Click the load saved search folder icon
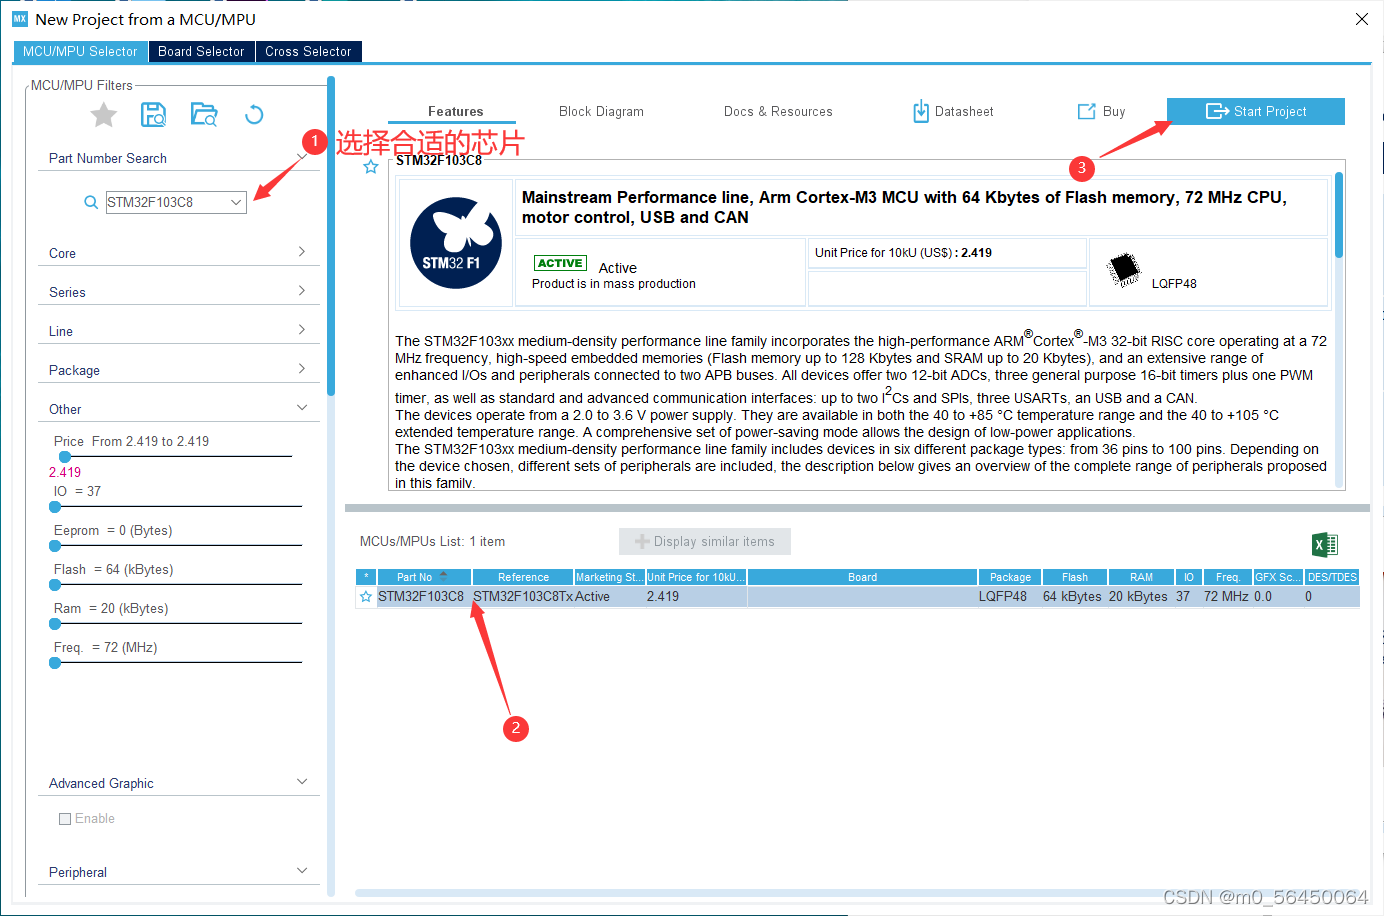Screen dimensions: 1384x916 pos(204,115)
